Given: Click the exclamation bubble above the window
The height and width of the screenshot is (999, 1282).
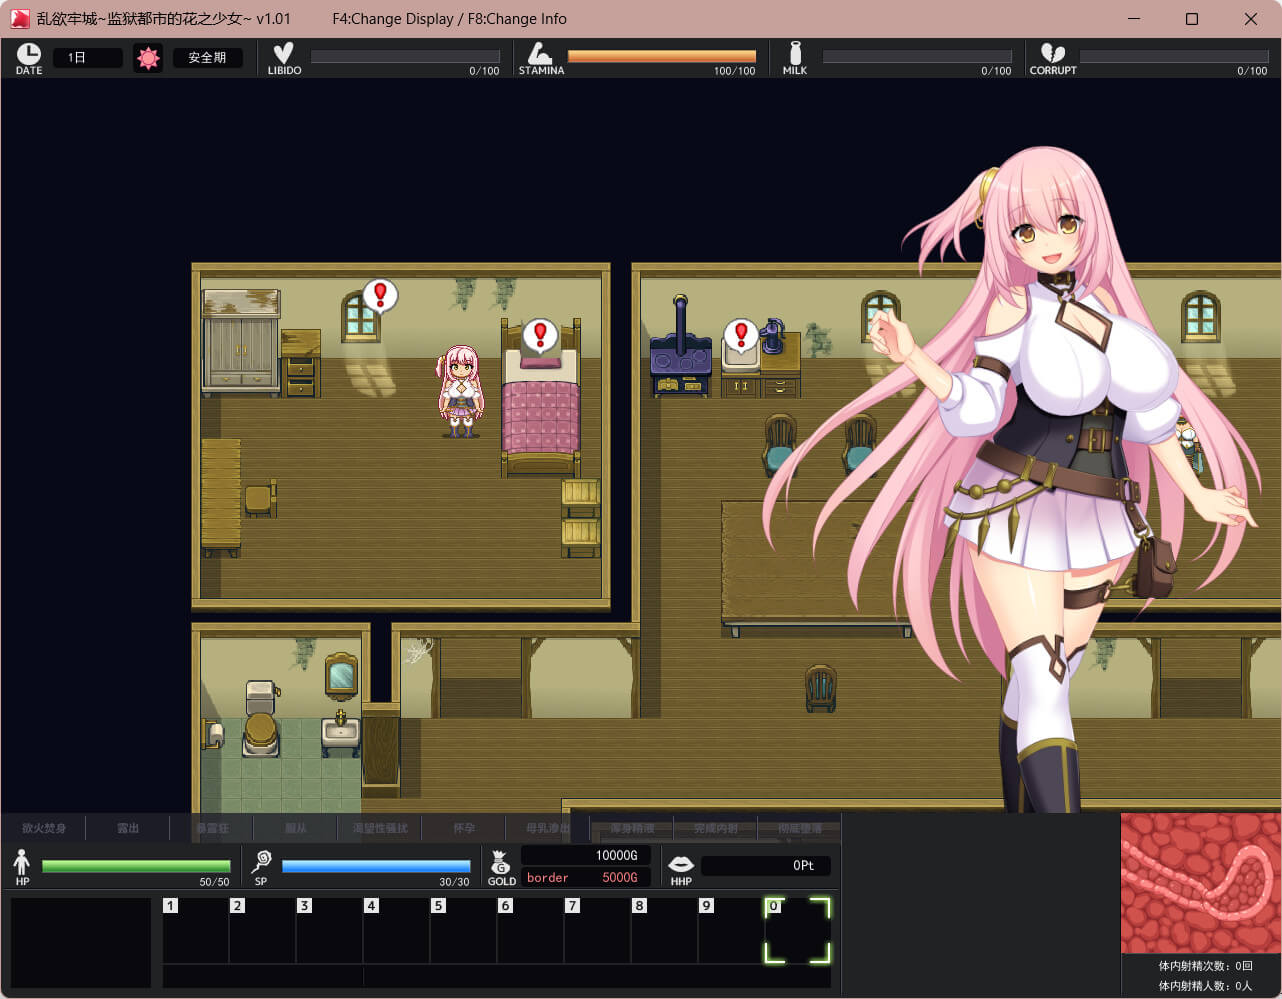Looking at the screenshot, I should (x=380, y=294).
